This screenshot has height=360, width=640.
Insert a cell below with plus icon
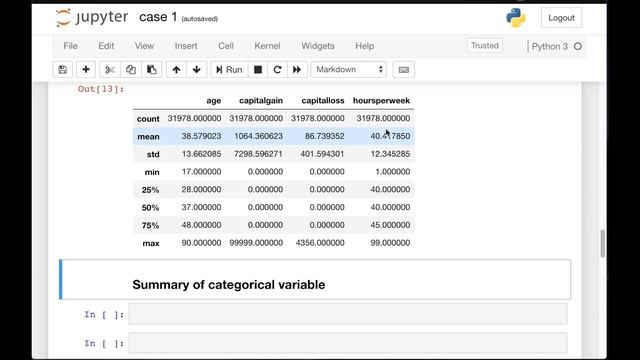[86, 70]
